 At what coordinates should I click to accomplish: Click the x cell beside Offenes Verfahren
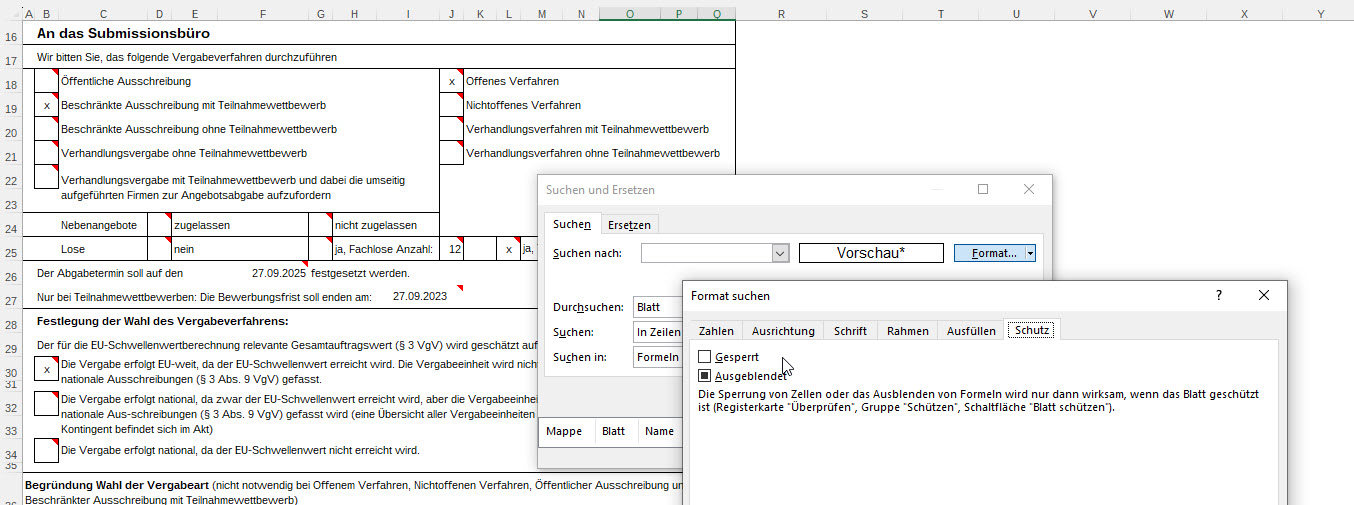click(452, 81)
